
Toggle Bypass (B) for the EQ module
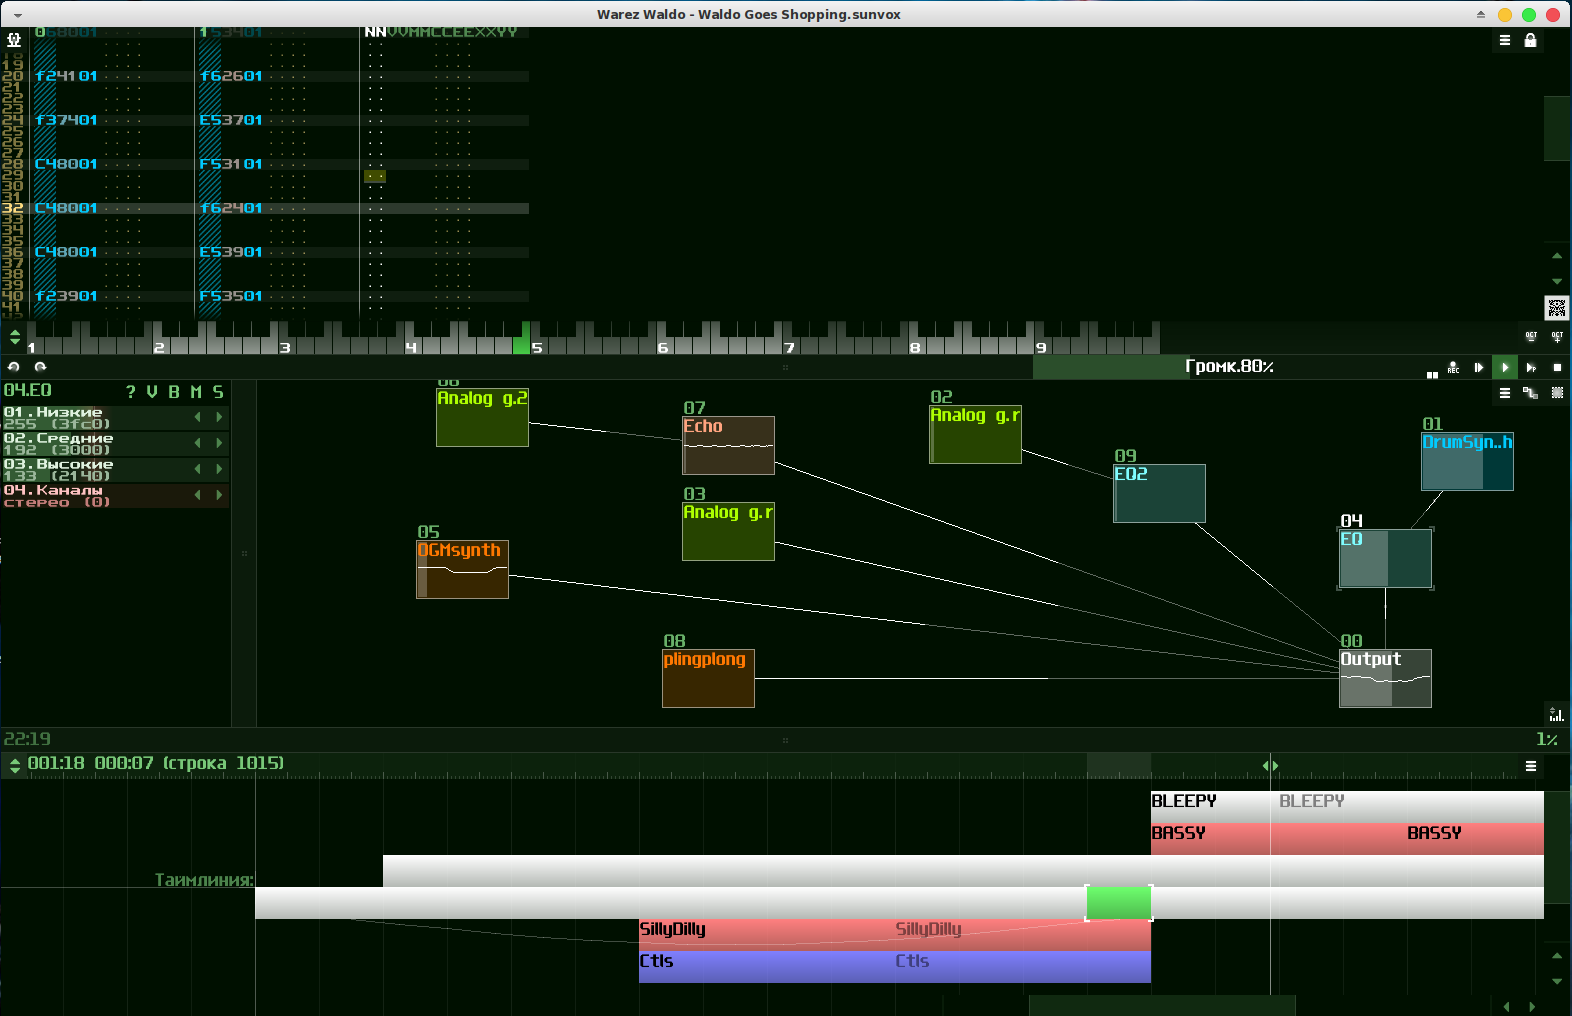coord(174,392)
